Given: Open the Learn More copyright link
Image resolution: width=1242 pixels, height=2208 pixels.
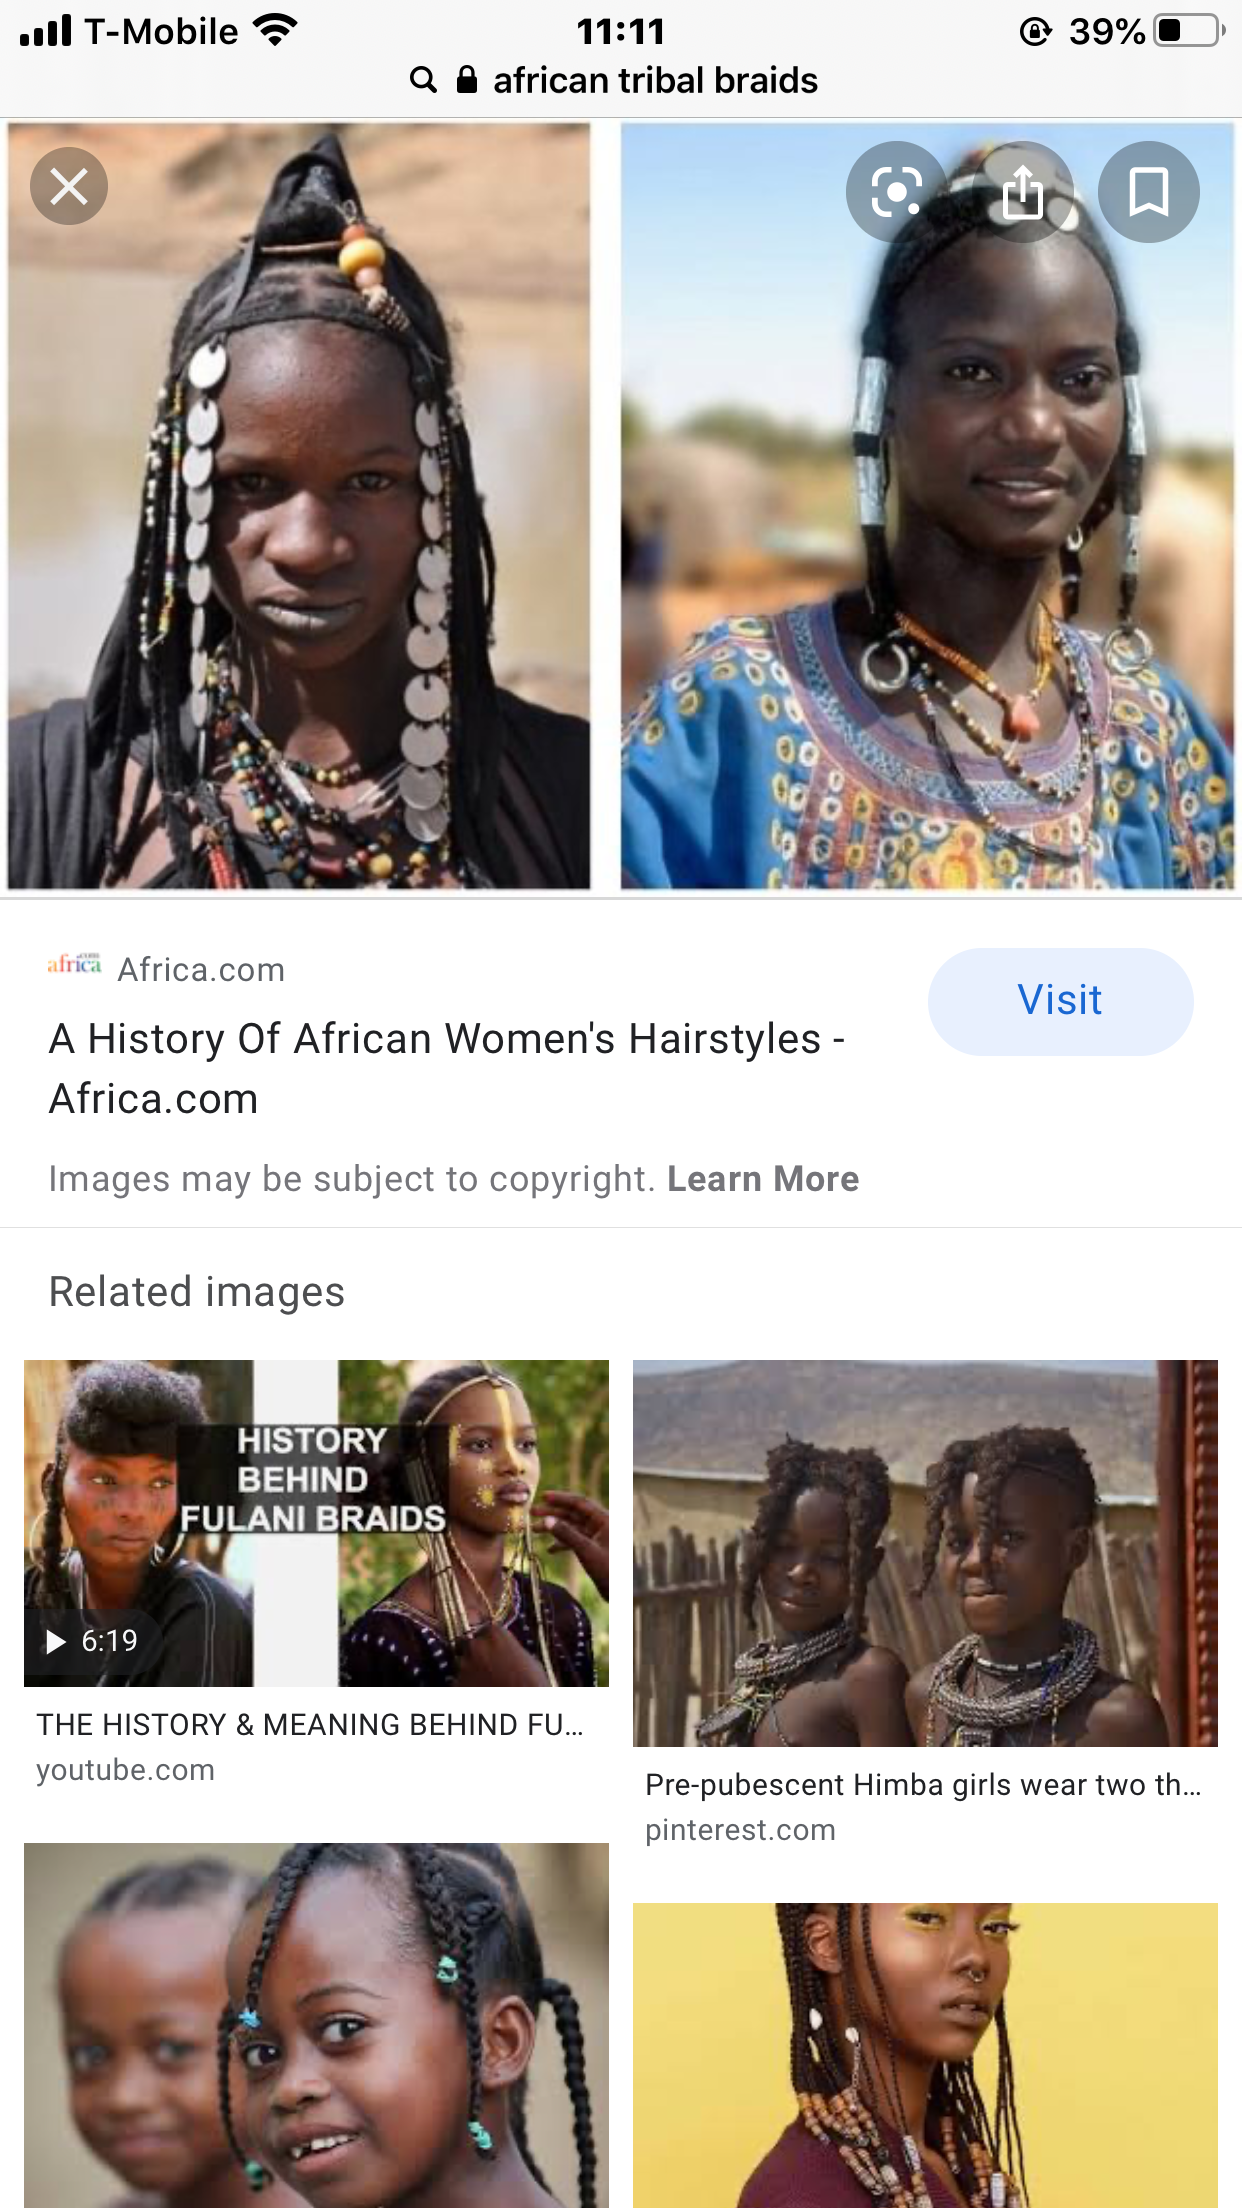Looking at the screenshot, I should (x=763, y=1179).
